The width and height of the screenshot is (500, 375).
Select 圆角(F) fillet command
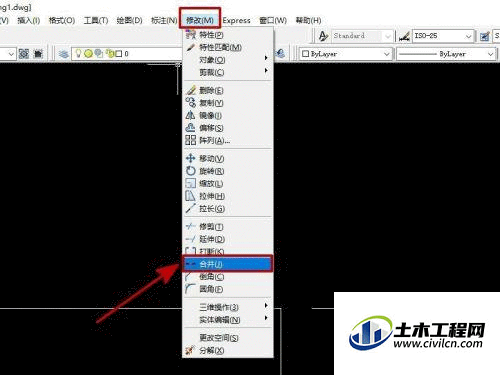pyautogui.click(x=228, y=289)
